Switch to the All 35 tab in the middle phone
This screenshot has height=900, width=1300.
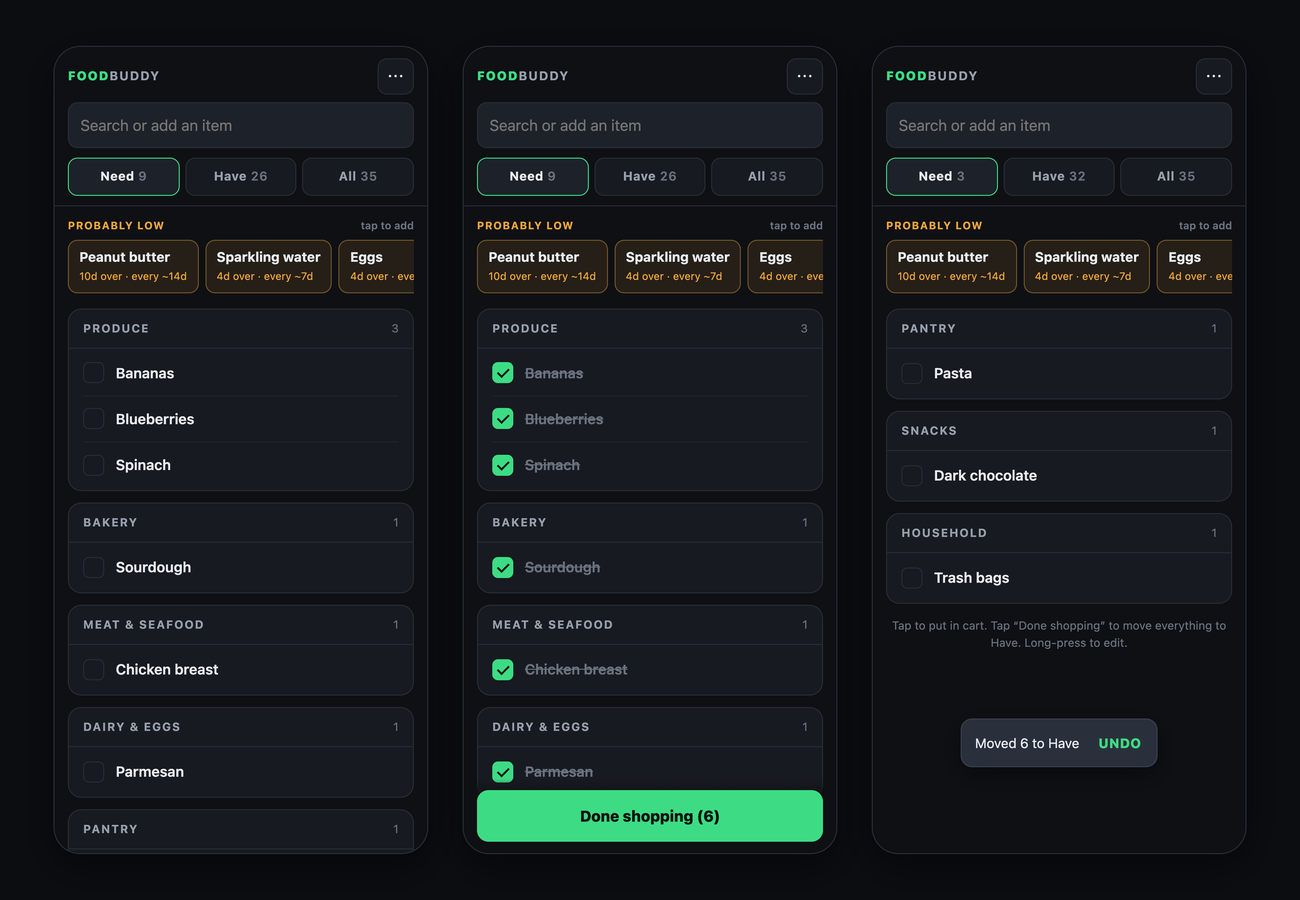767,176
